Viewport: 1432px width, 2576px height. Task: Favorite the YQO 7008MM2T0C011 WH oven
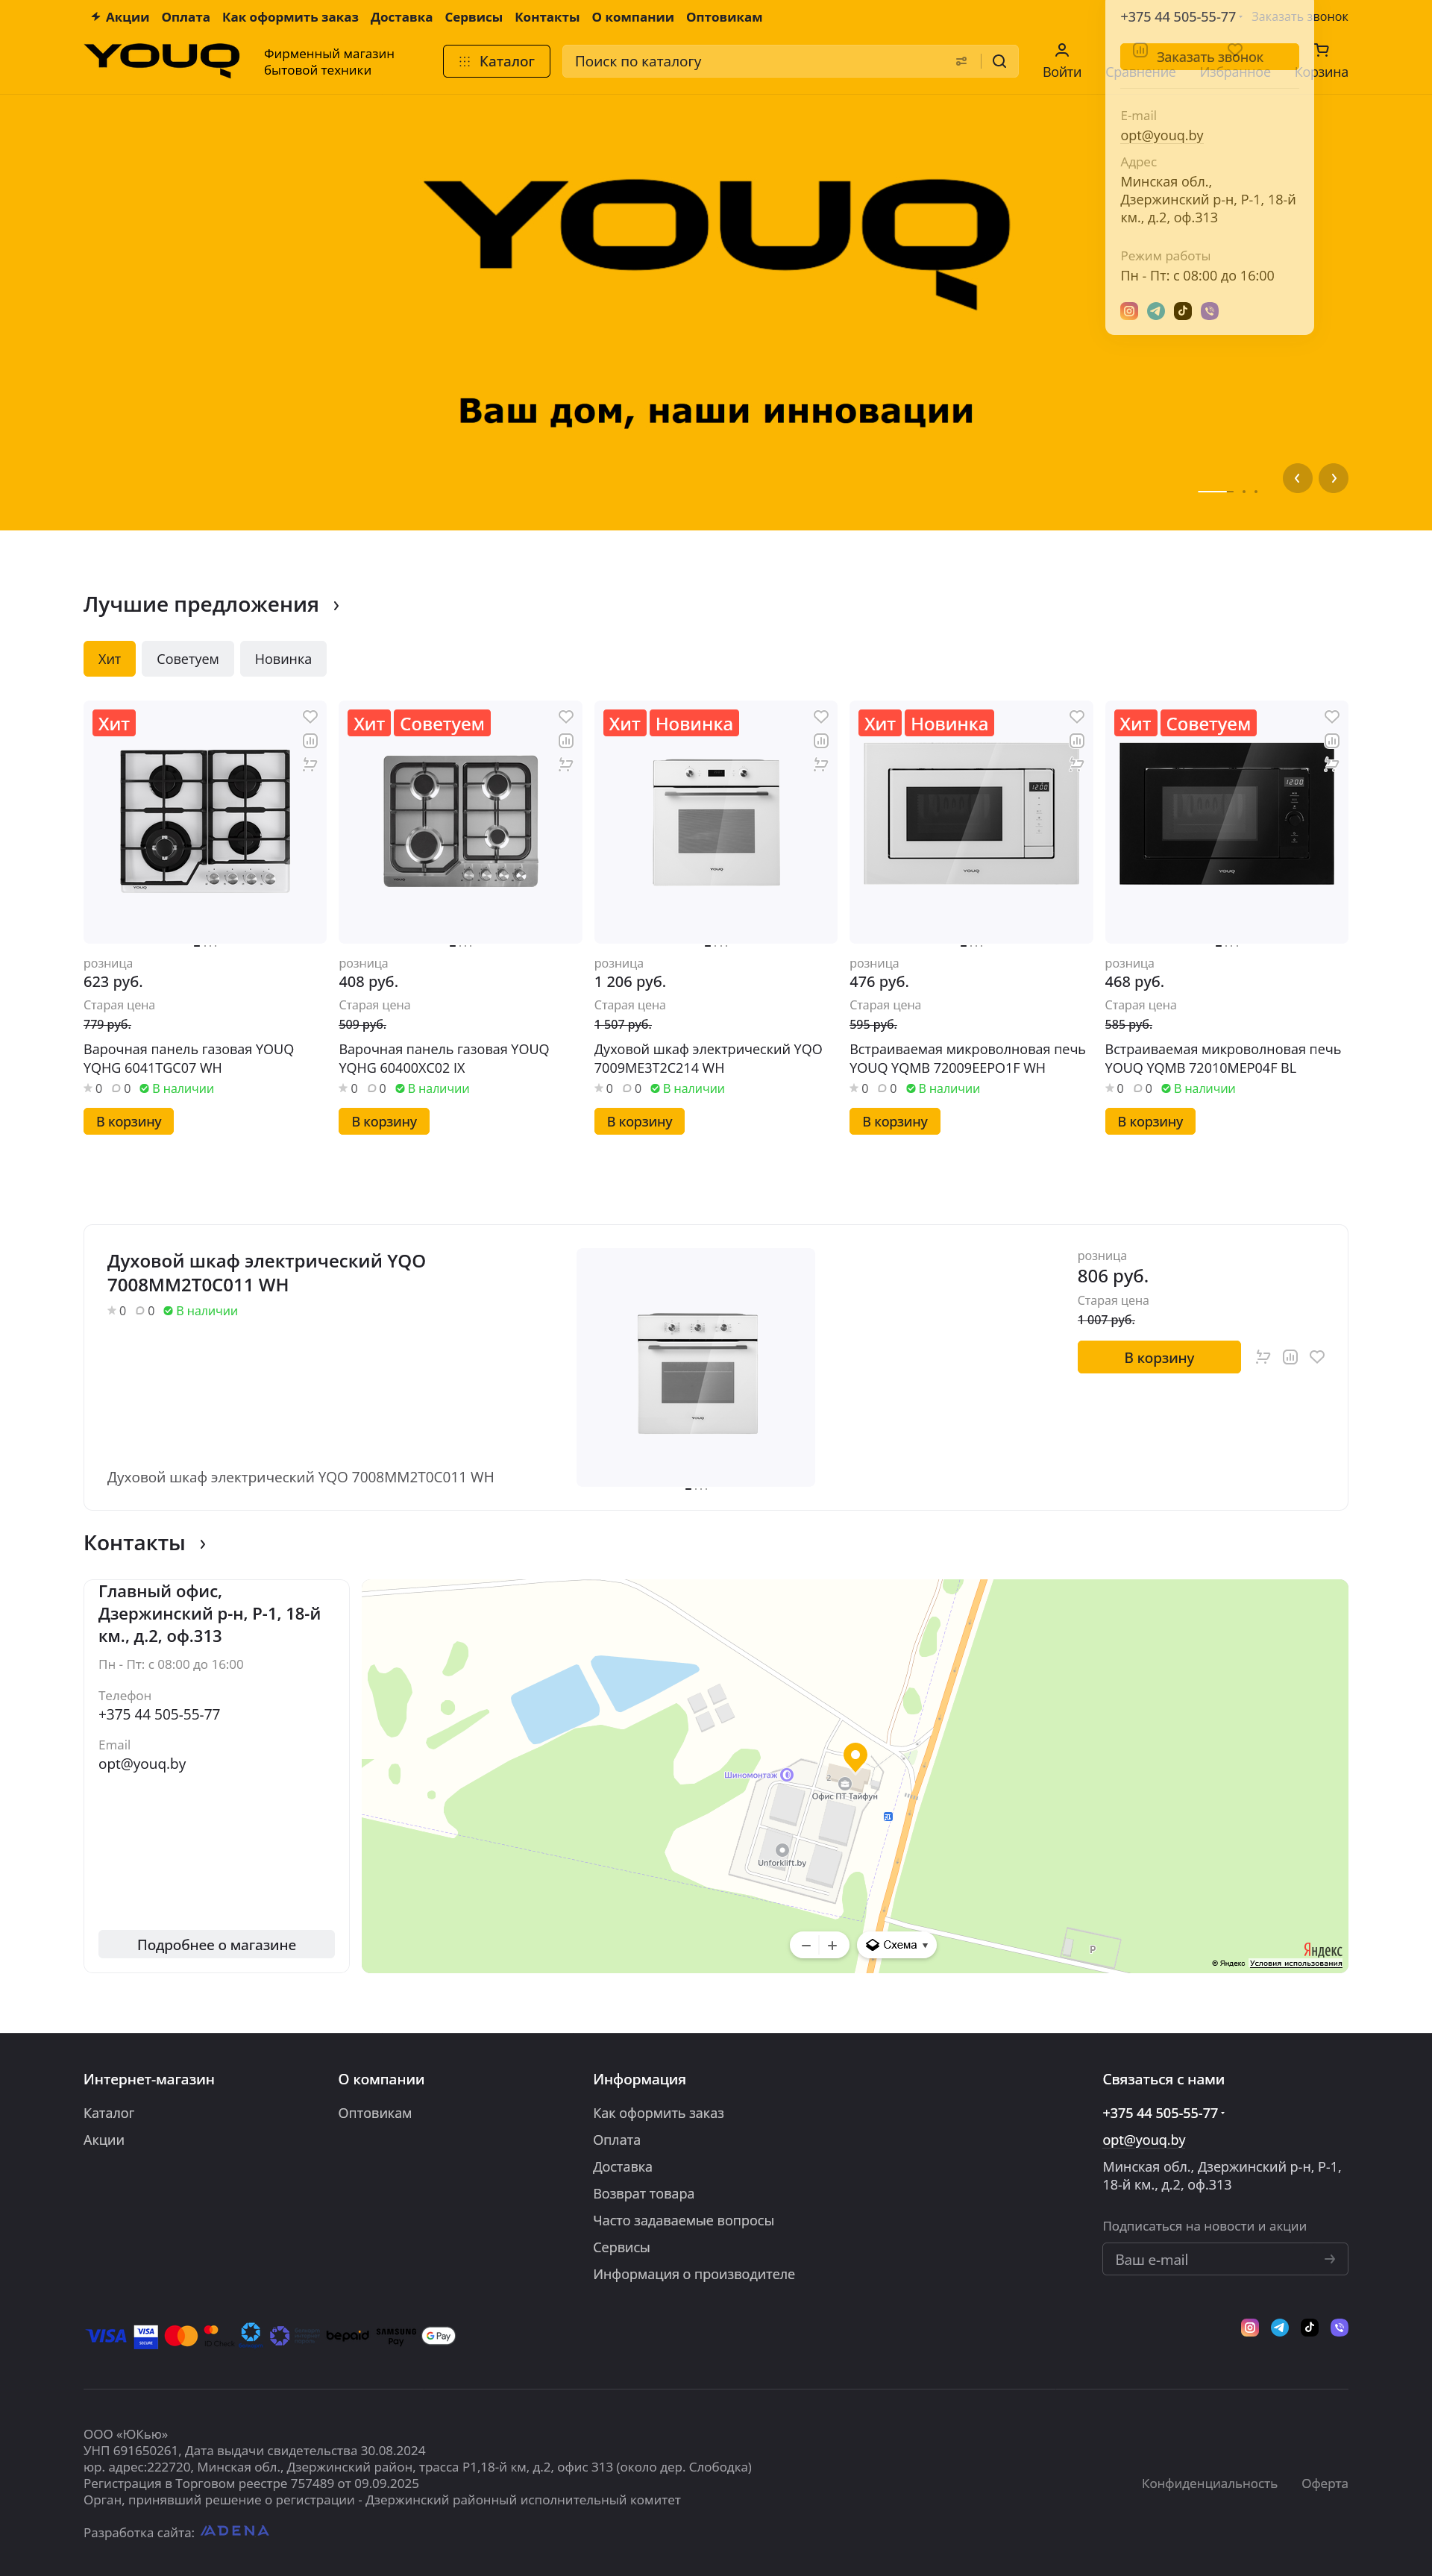[x=1317, y=1357]
